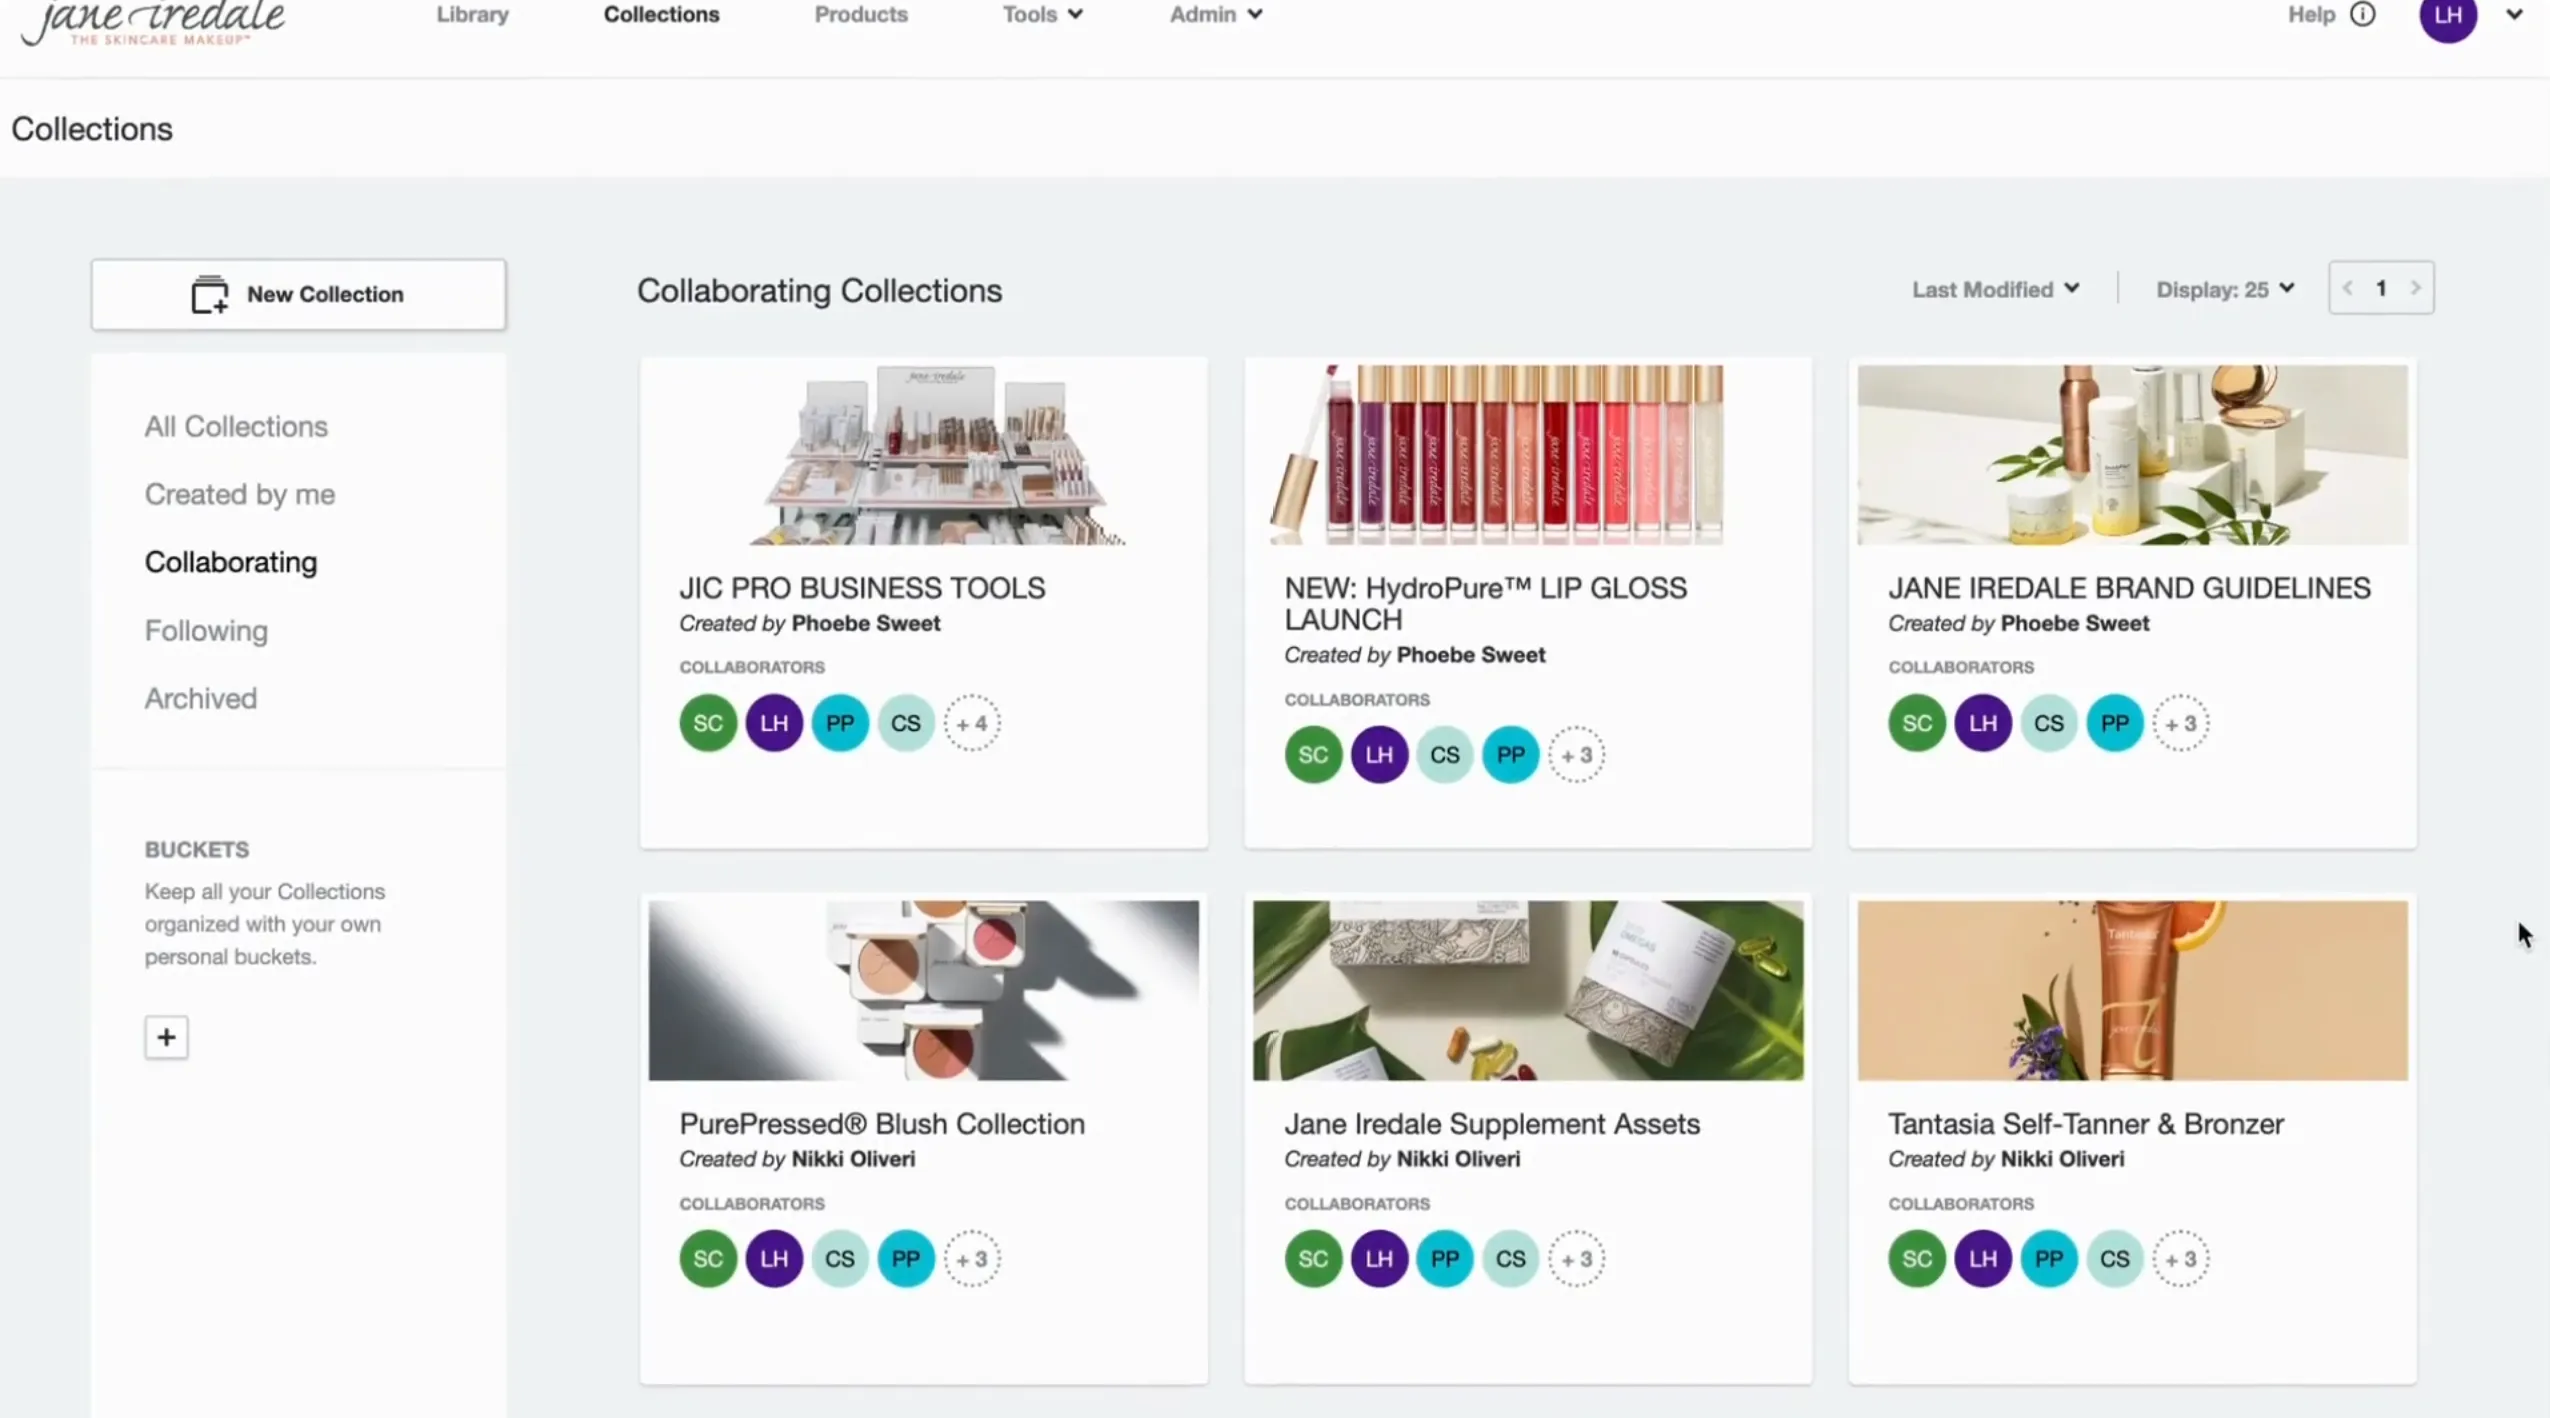The width and height of the screenshot is (2550, 1418).
Task: Click the LH collaborator on PurePressed Blush Collection
Action: tap(774, 1259)
